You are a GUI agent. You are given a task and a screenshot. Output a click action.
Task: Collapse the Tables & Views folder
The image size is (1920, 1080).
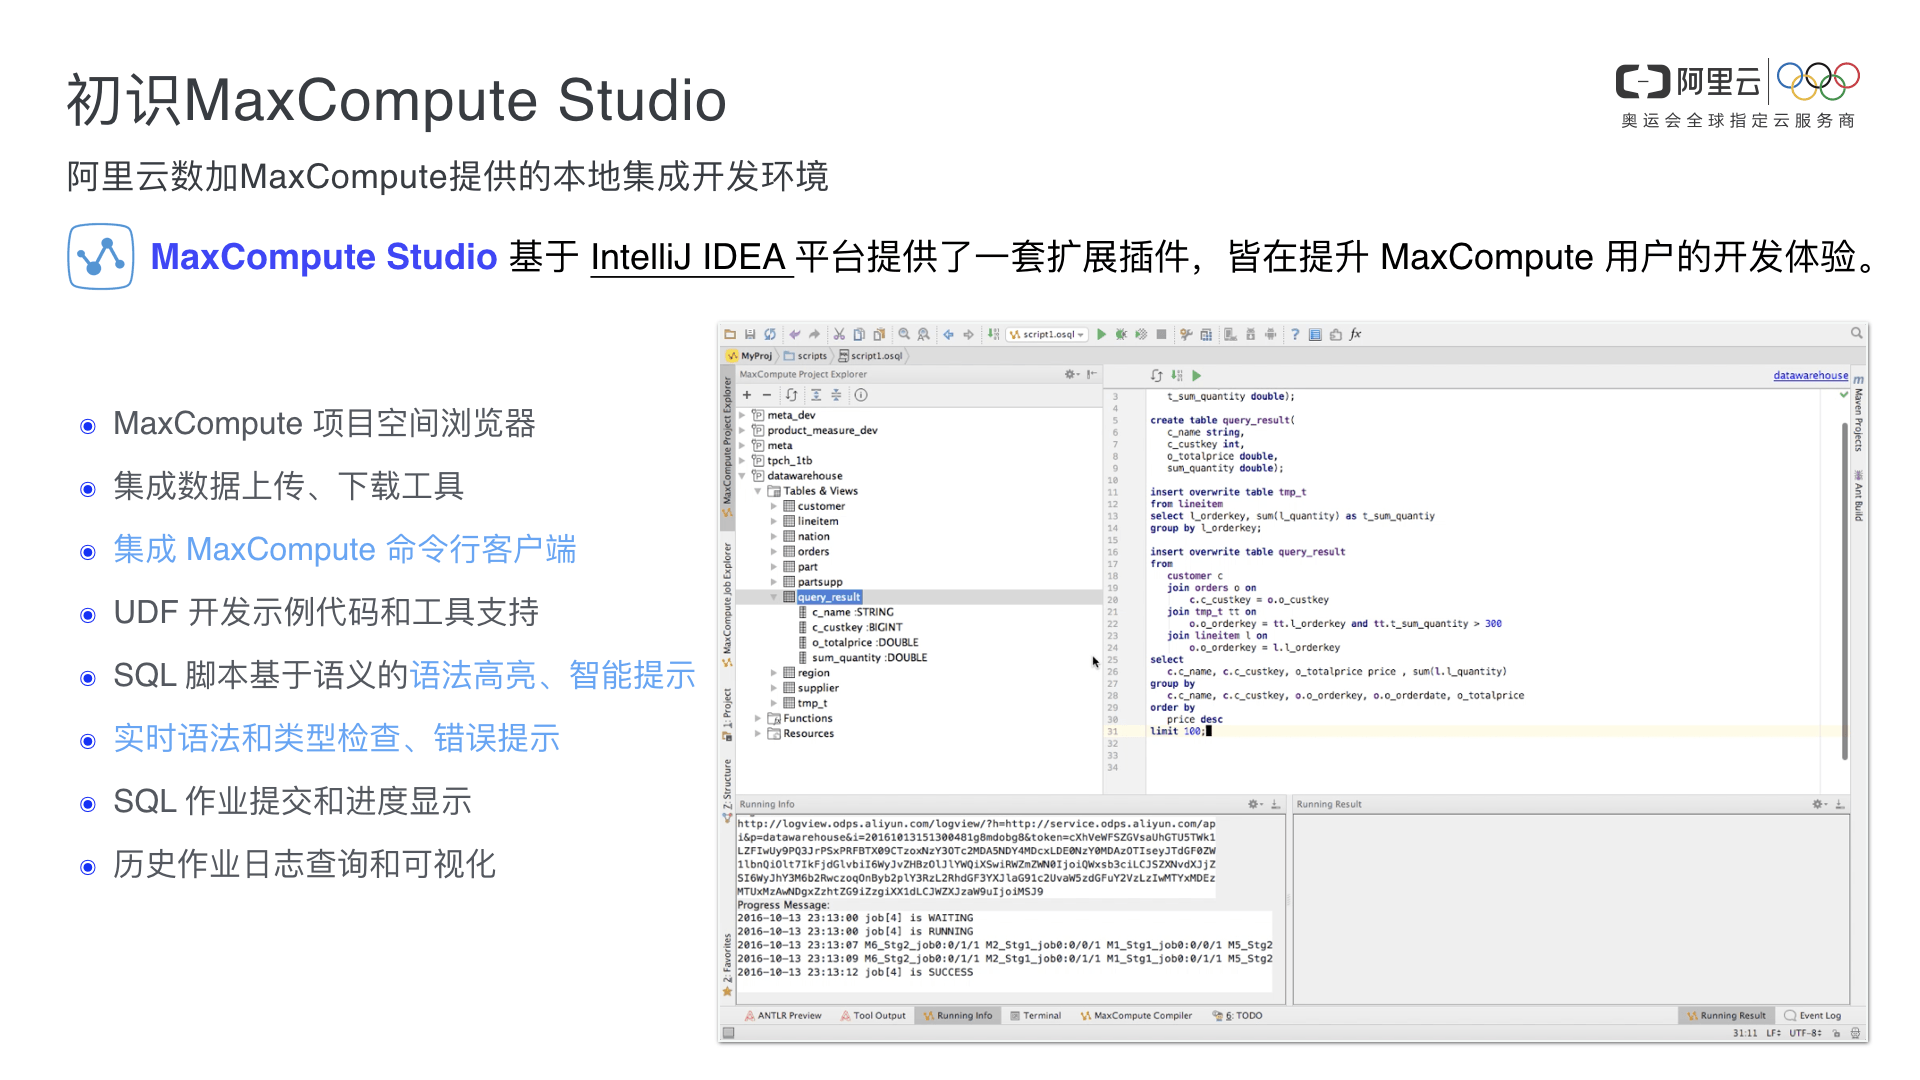[758, 491]
